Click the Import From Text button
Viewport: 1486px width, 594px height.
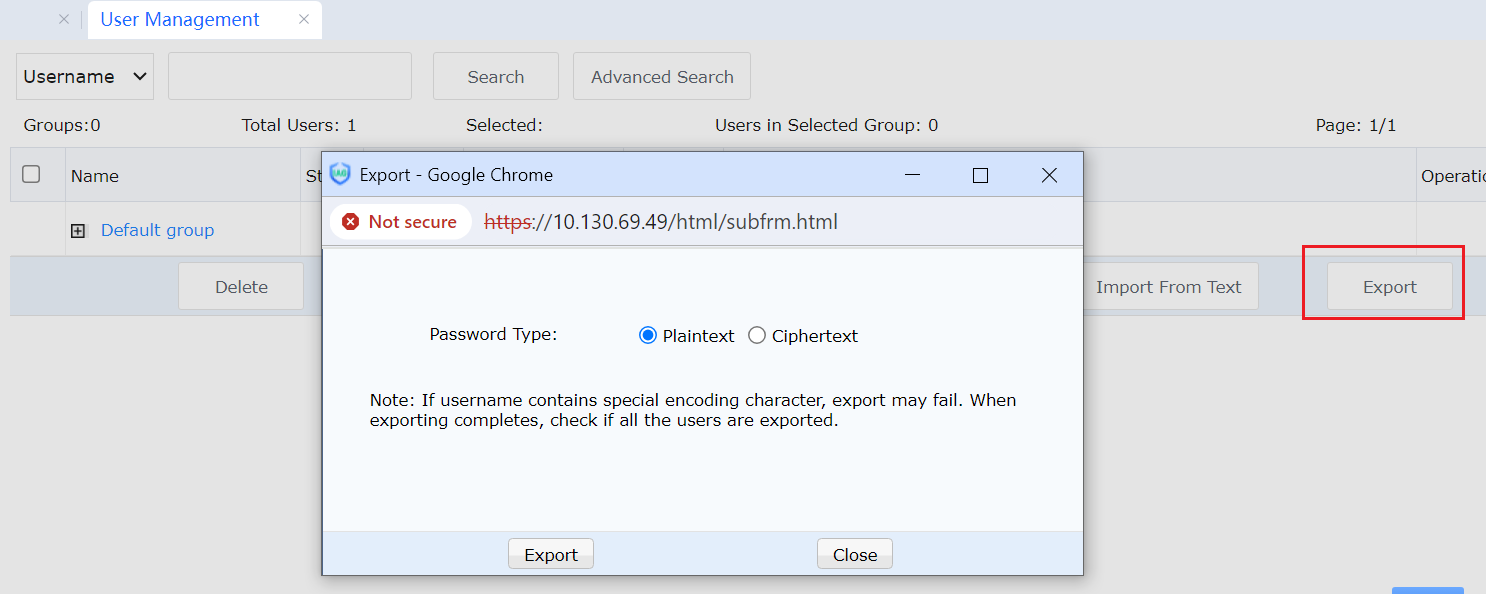tap(1168, 287)
